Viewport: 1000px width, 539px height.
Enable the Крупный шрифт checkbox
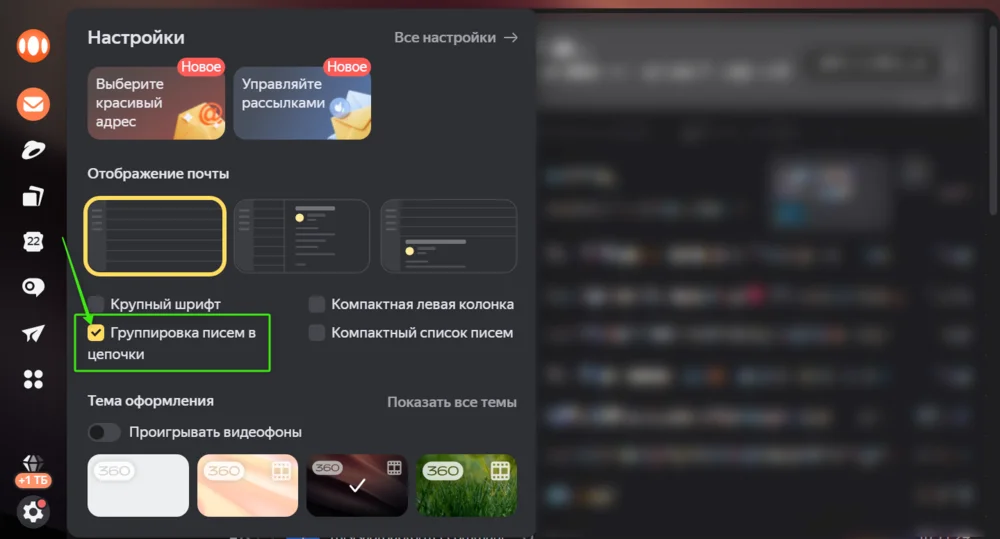tap(96, 304)
